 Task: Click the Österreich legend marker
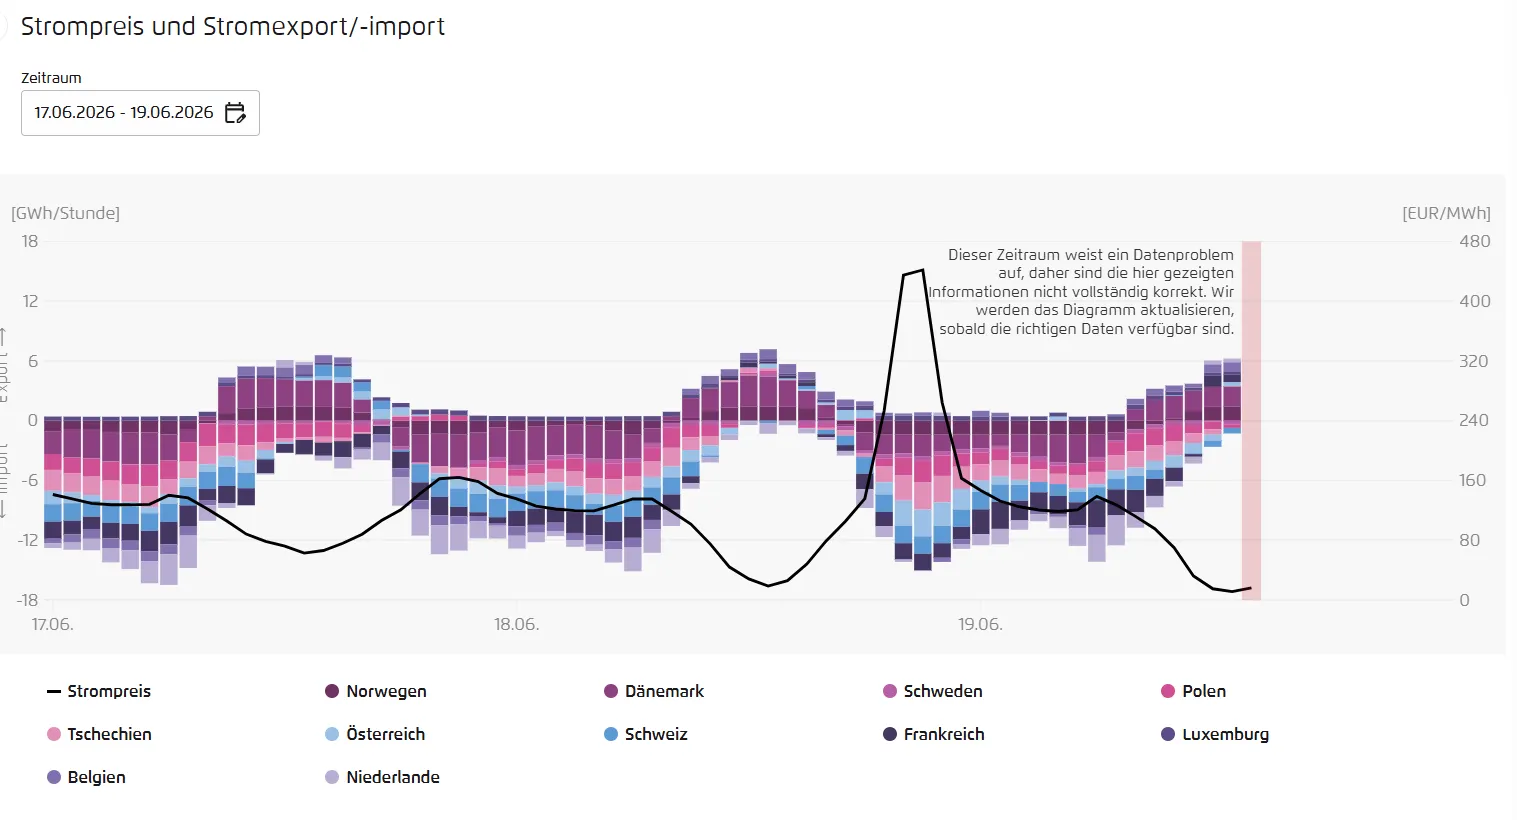pos(332,734)
